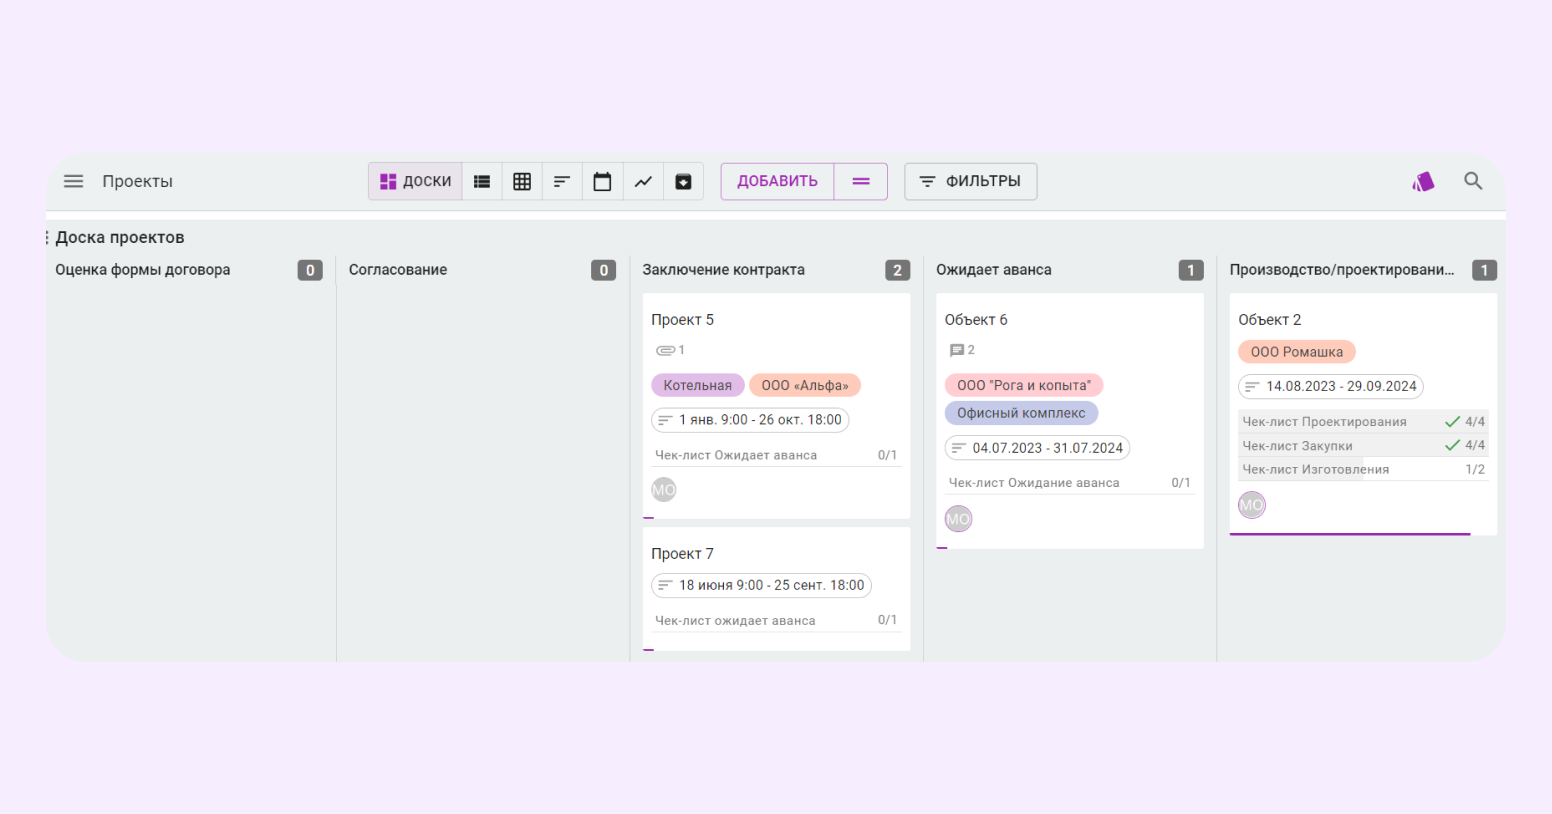This screenshot has height=814, width=1552.
Task: Open the archive view icon
Action: pyautogui.click(x=683, y=181)
